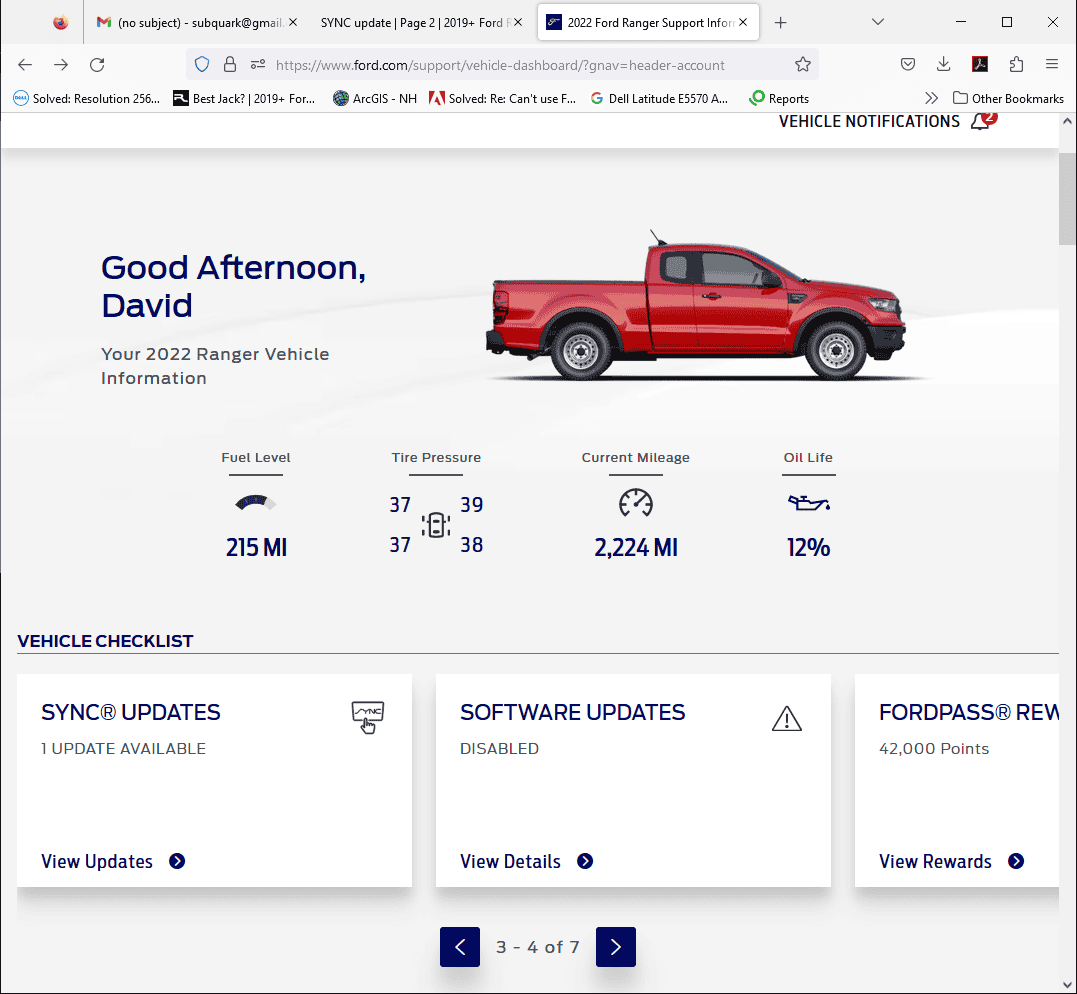
Task: Click the View Updates arrow icon
Action: point(177,861)
